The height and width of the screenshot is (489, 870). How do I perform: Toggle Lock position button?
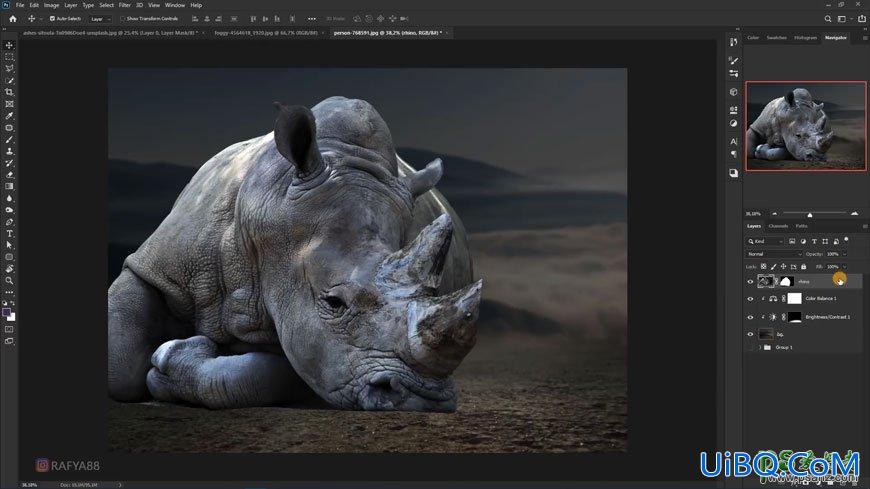(x=783, y=267)
